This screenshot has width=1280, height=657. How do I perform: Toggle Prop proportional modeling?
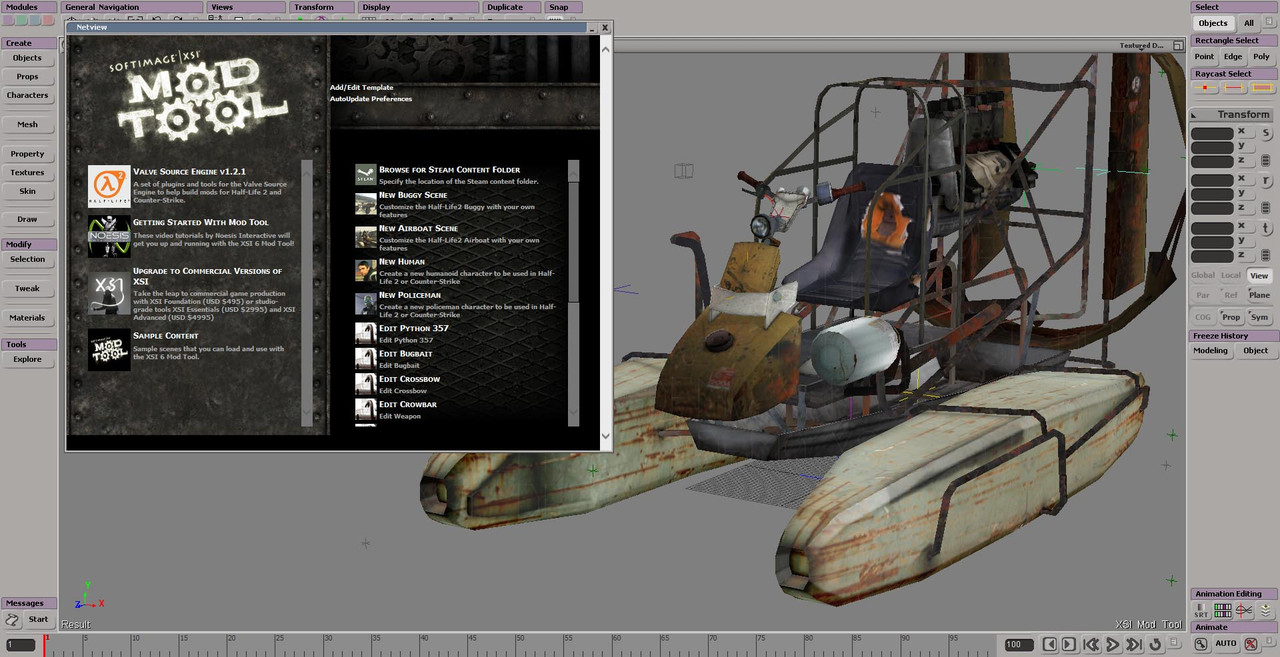pyautogui.click(x=1231, y=317)
